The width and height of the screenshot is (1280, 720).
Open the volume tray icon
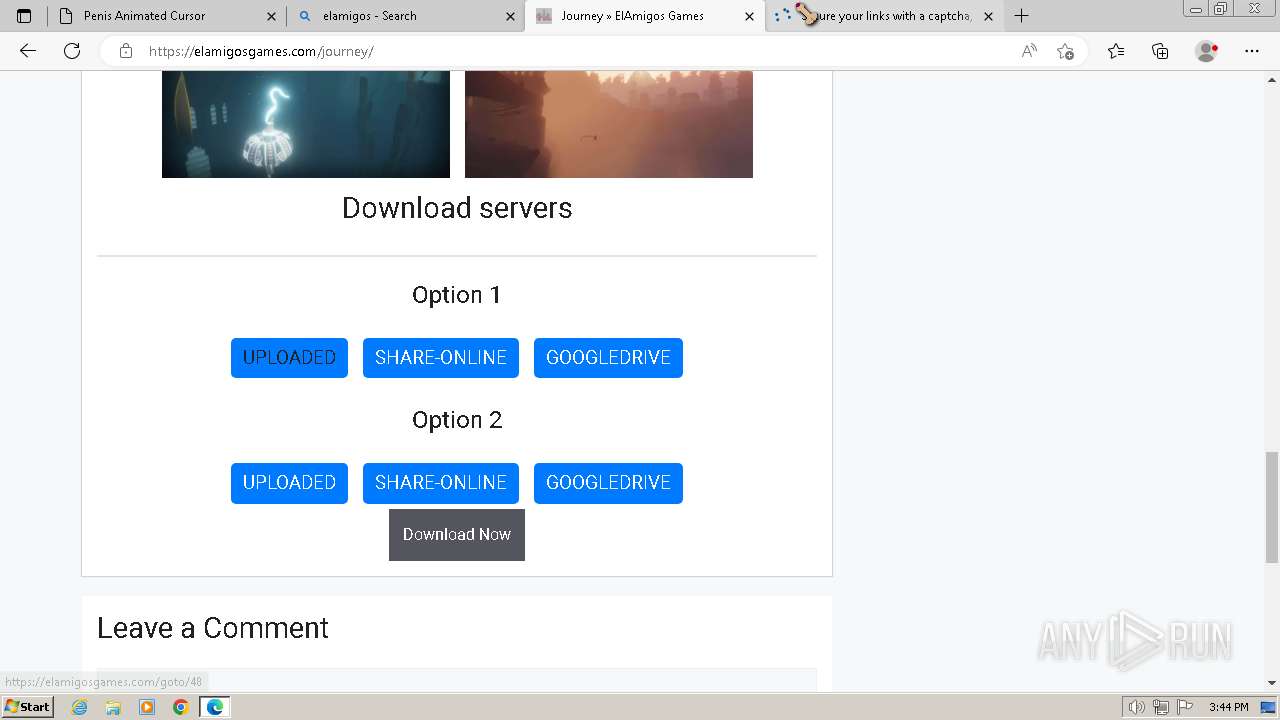click(x=1137, y=707)
